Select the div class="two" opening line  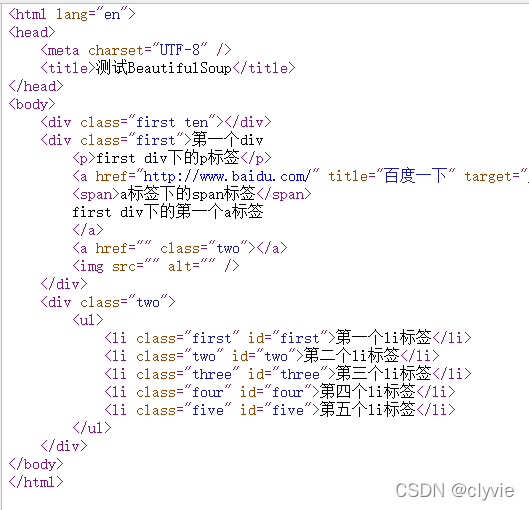[108, 302]
